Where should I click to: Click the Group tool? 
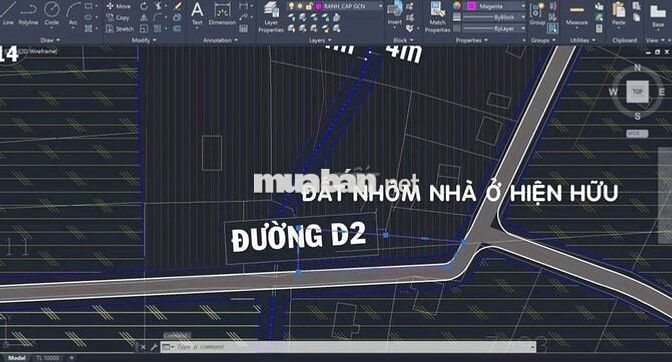coord(537,13)
